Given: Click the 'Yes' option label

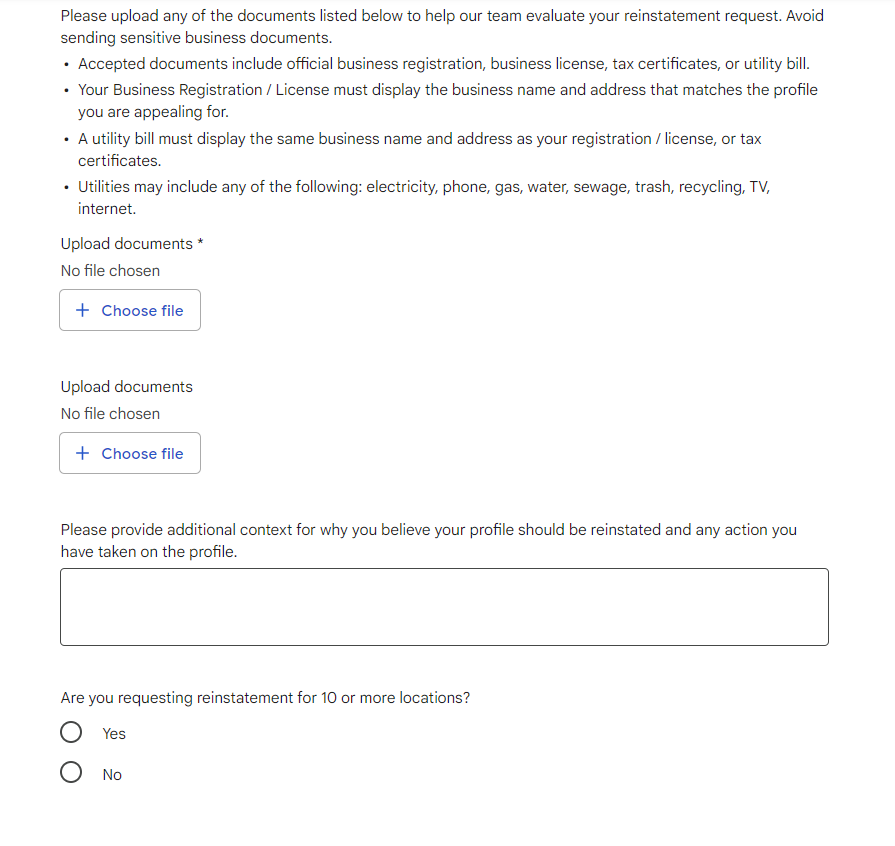Looking at the screenshot, I should pos(114,734).
